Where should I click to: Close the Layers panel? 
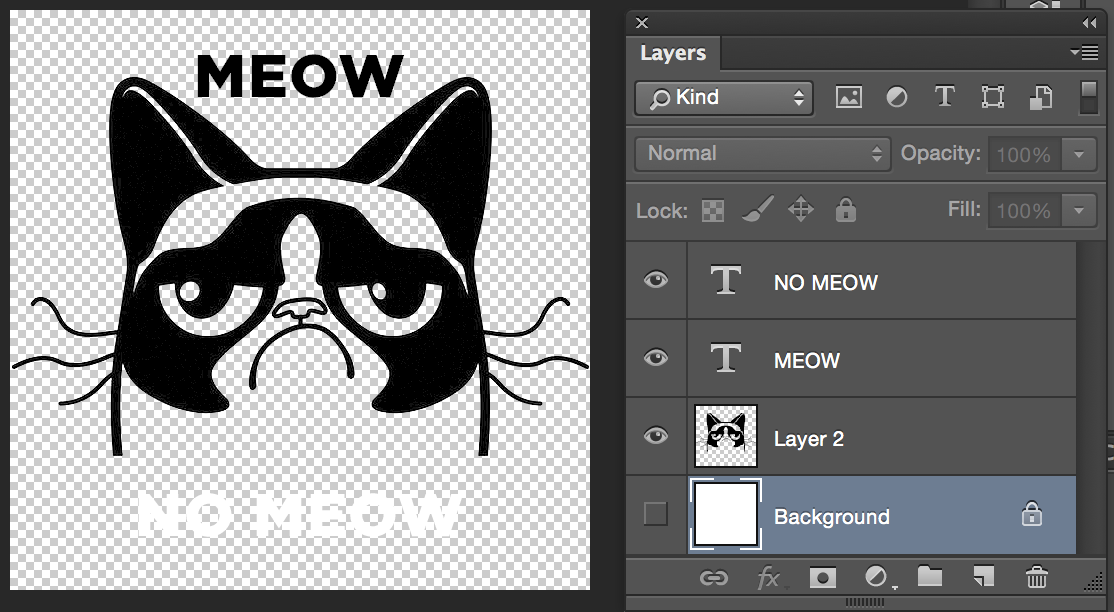(642, 23)
